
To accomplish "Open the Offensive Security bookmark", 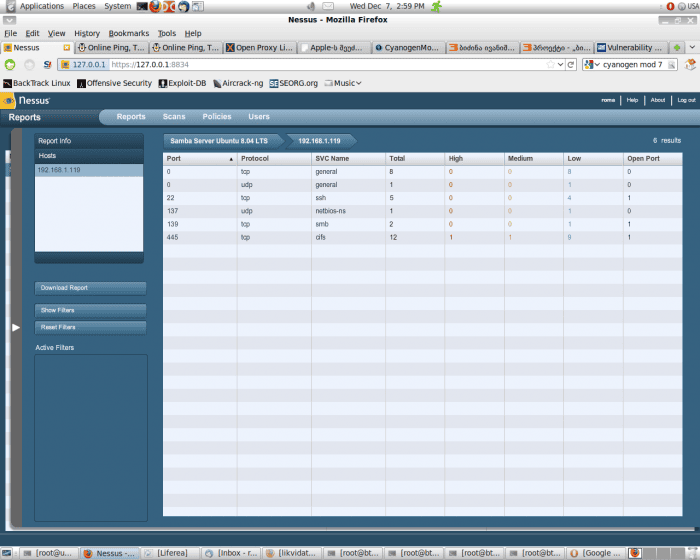I will click(114, 83).
